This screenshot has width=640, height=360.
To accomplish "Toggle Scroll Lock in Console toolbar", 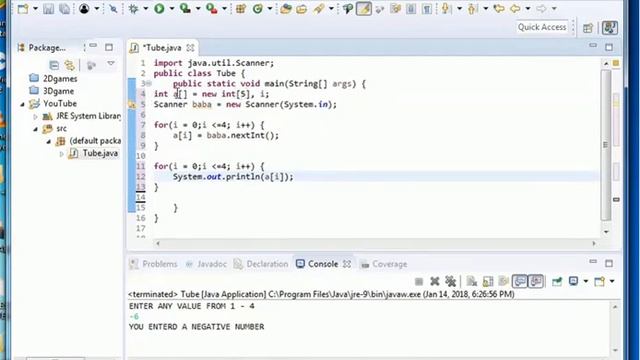I will (x=488, y=281).
